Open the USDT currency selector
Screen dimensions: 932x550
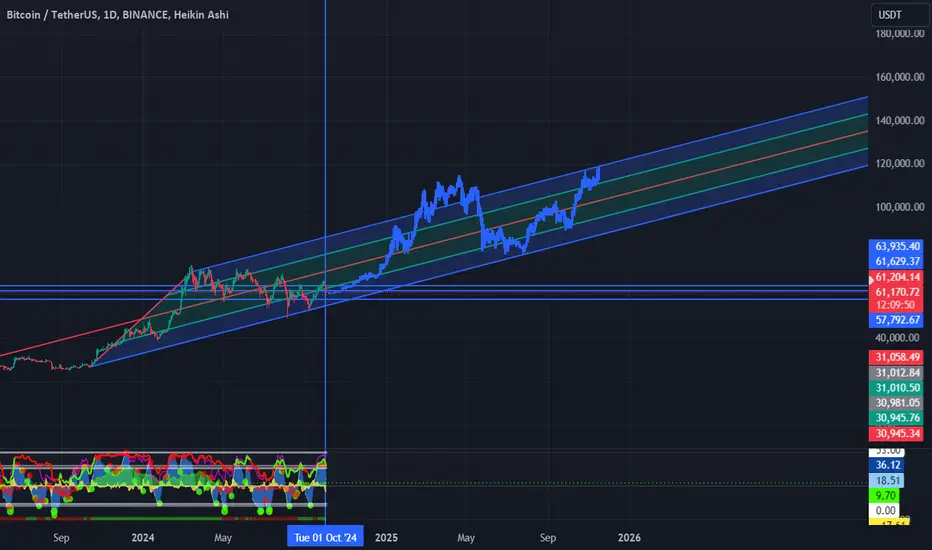pos(899,15)
